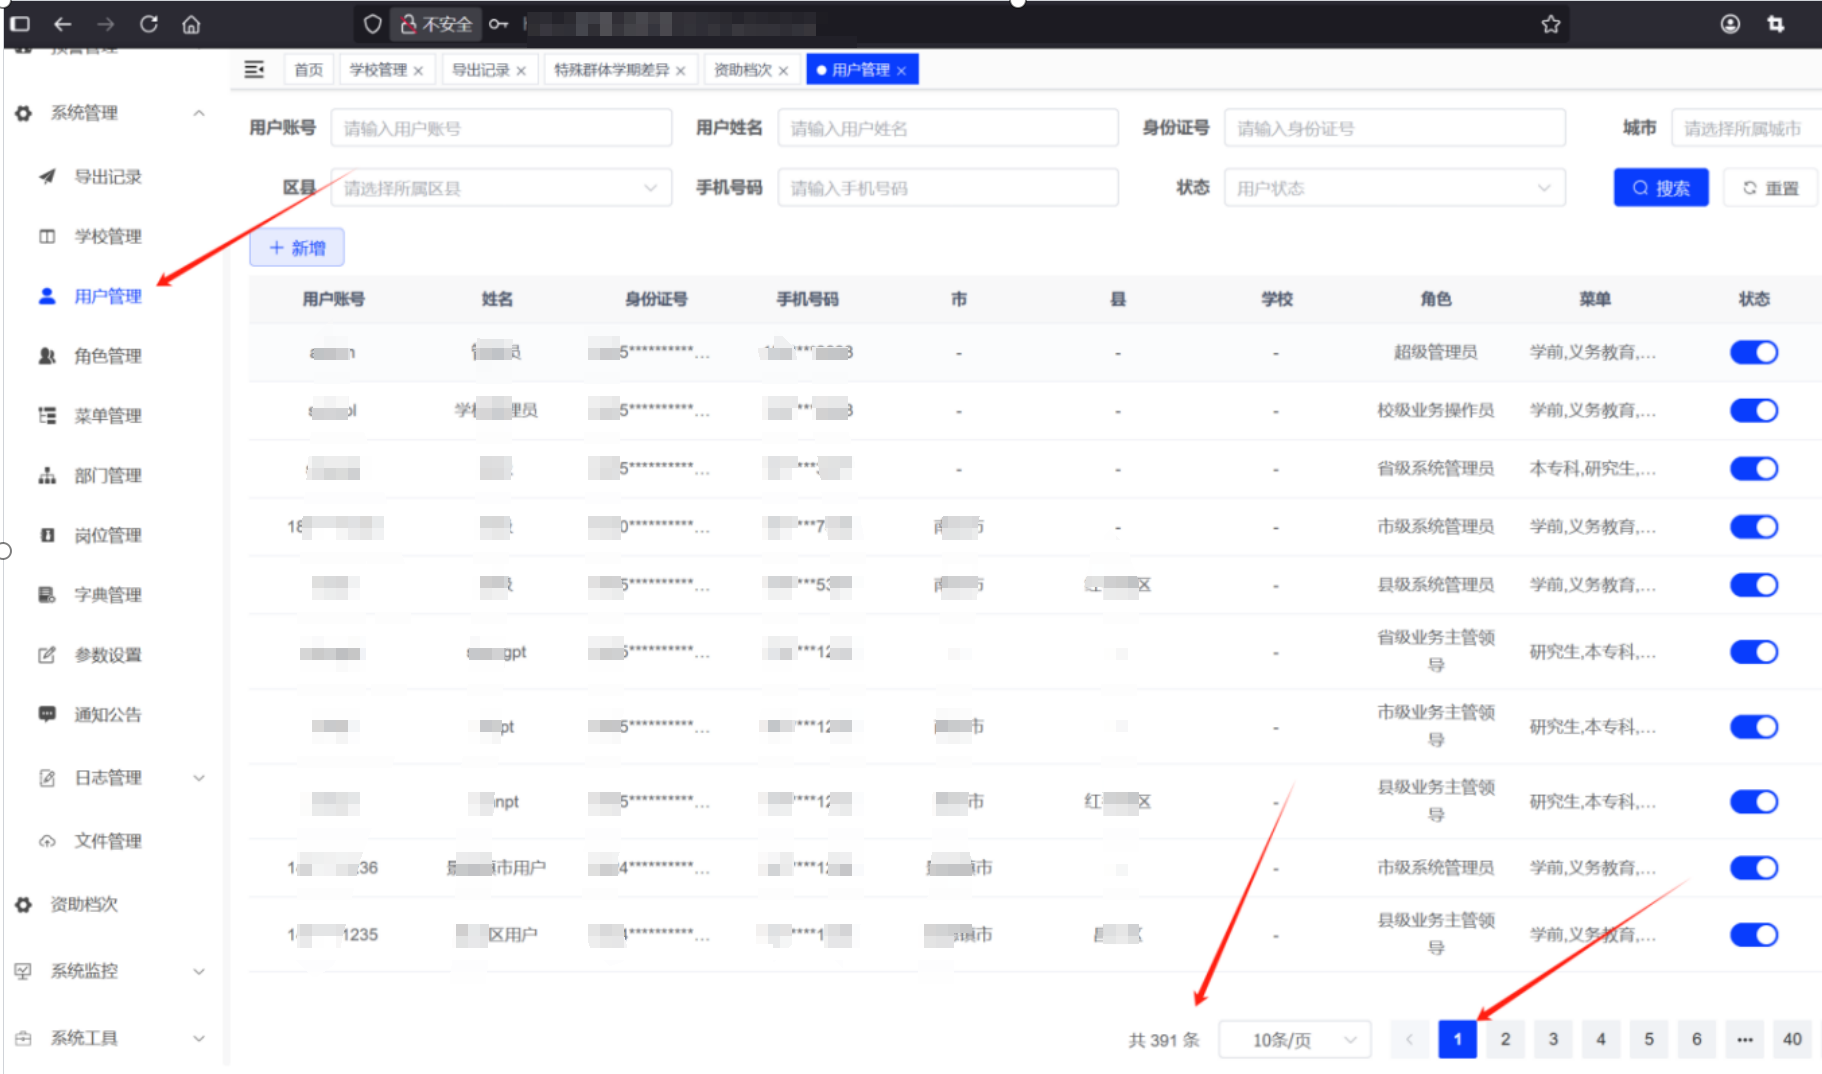Switch to the 特殊群体学期差异 tab
The height and width of the screenshot is (1074, 1822).
coord(620,70)
